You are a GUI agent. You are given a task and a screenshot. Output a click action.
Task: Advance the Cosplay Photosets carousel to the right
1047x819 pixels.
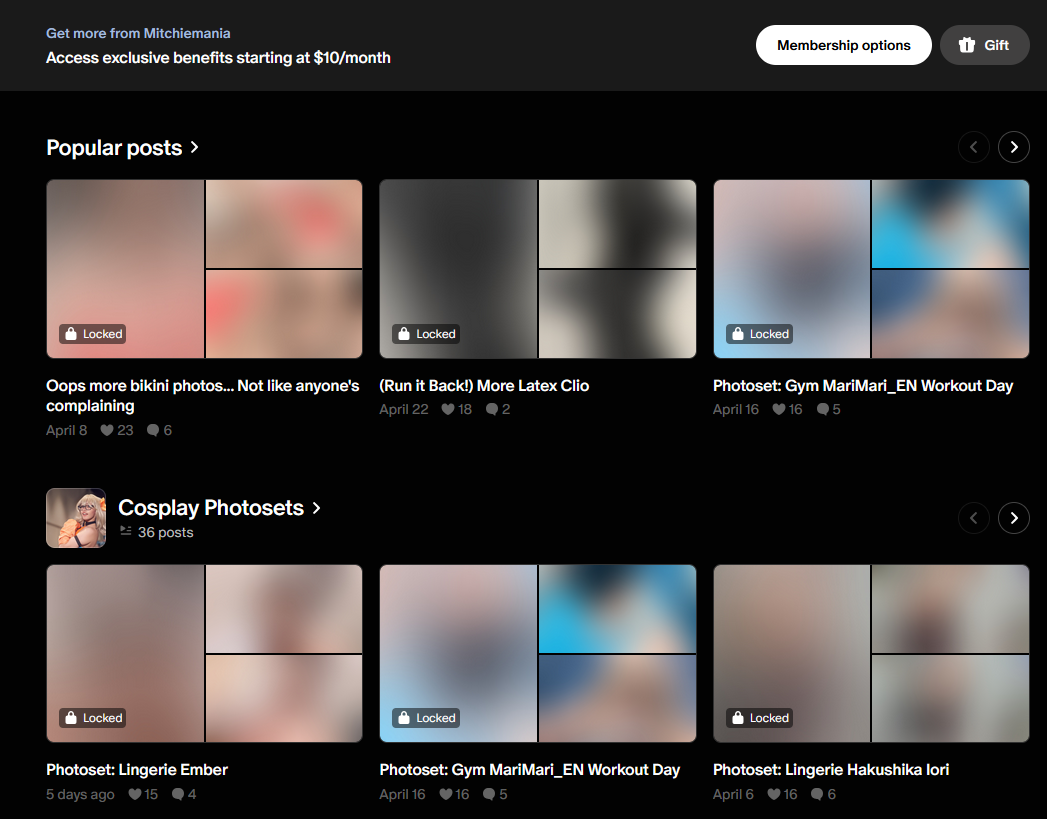(x=1014, y=518)
